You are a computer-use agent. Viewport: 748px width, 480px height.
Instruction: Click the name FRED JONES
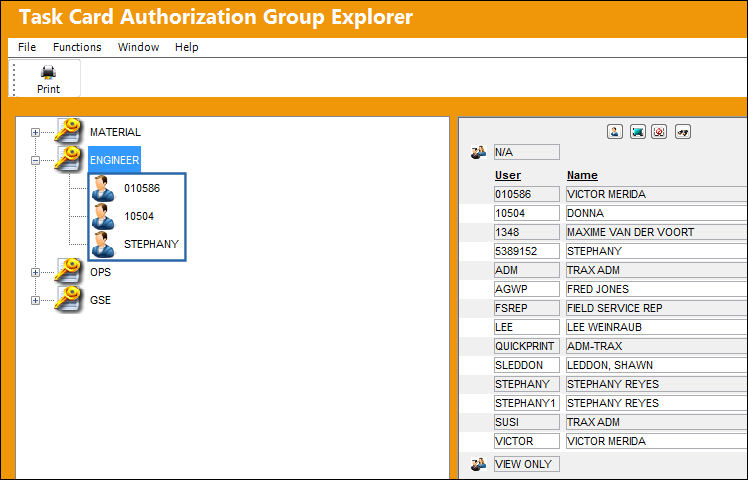(x=598, y=289)
